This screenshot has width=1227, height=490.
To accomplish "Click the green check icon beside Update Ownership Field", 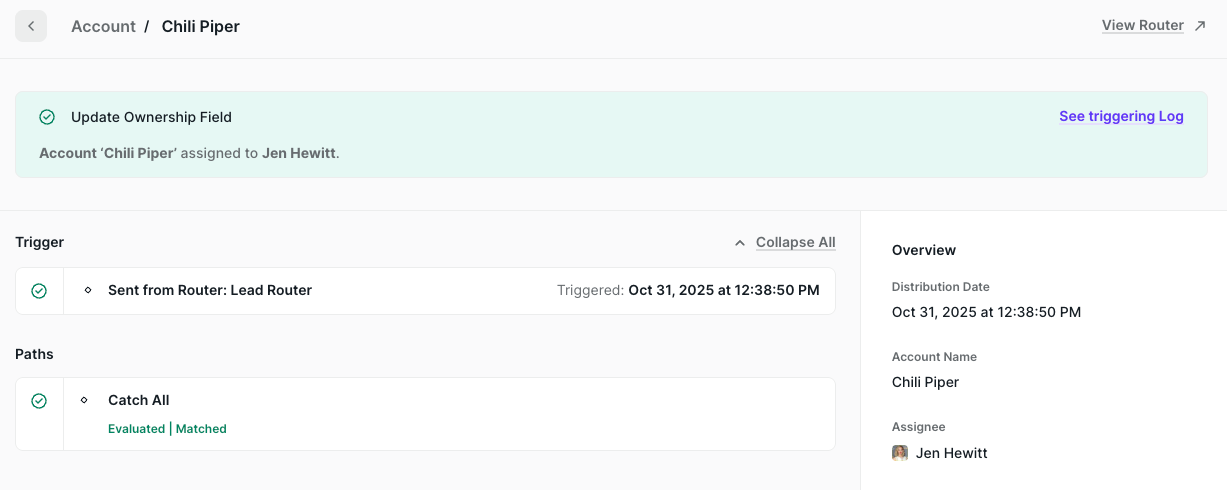I will click(x=47, y=117).
